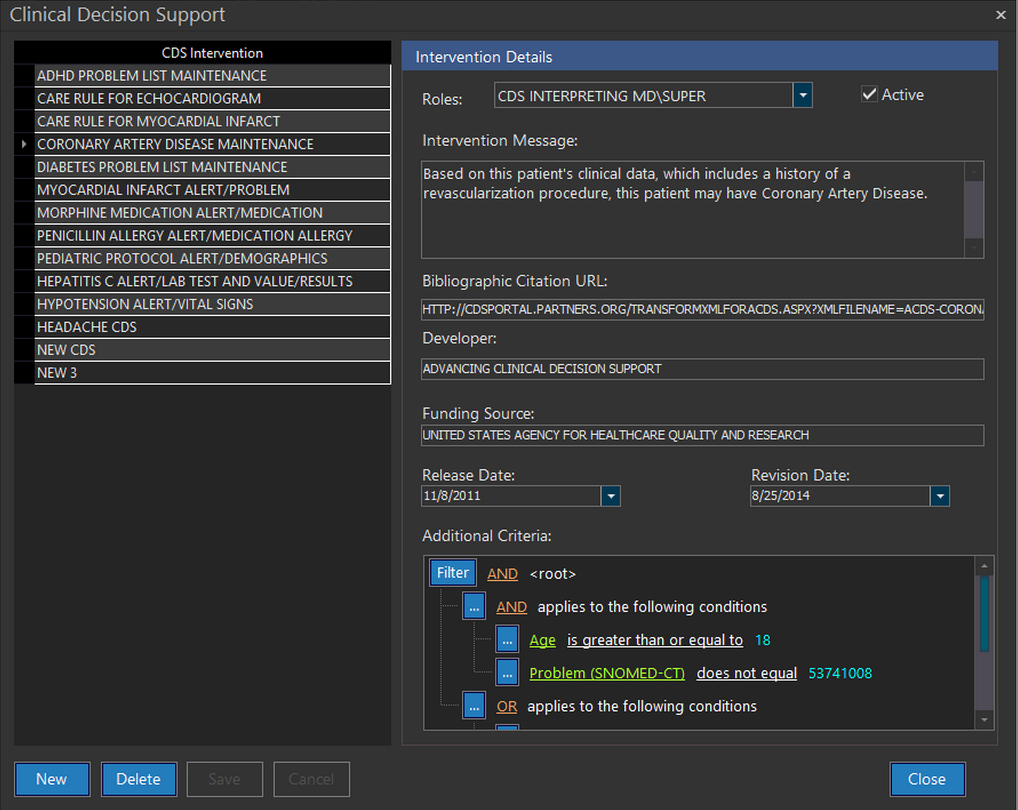Viewport: 1018px width, 810px height.
Task: Open ellipsis menu beside the Age condition
Action: tap(507, 640)
